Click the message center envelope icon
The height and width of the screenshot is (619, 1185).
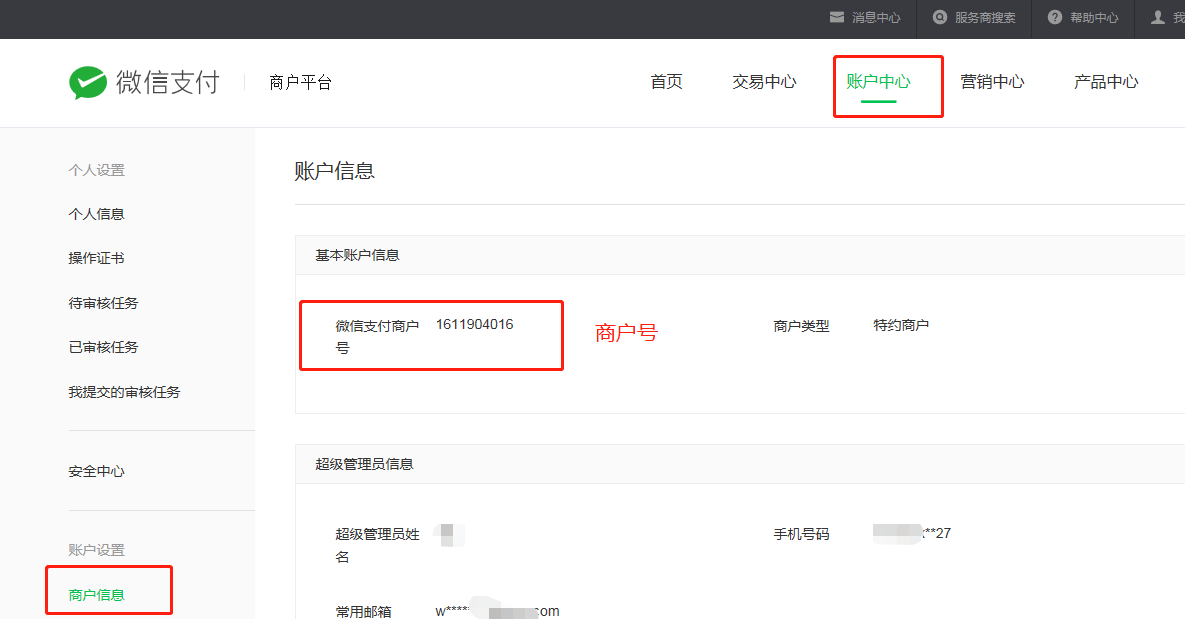point(837,17)
